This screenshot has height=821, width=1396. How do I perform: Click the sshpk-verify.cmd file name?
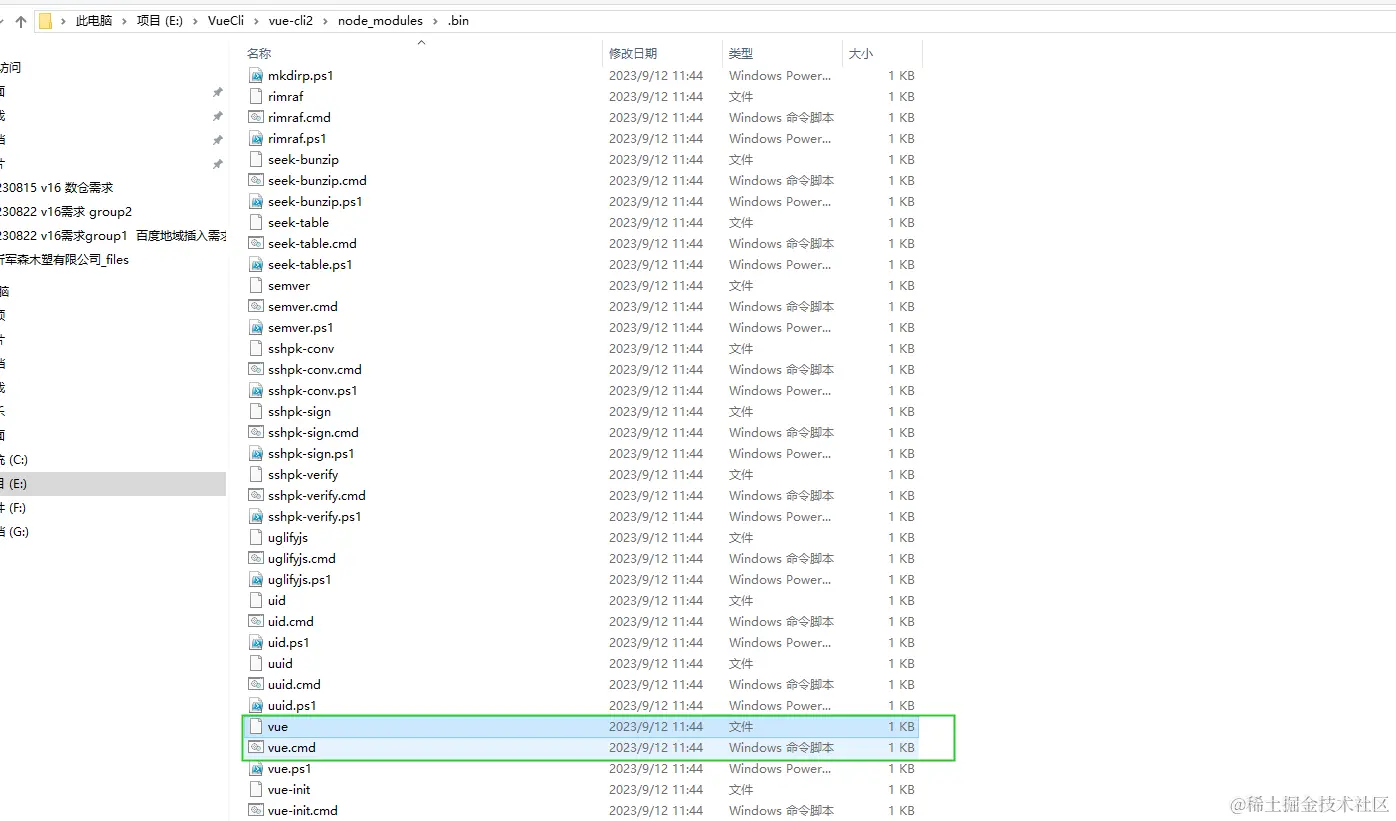(x=317, y=495)
